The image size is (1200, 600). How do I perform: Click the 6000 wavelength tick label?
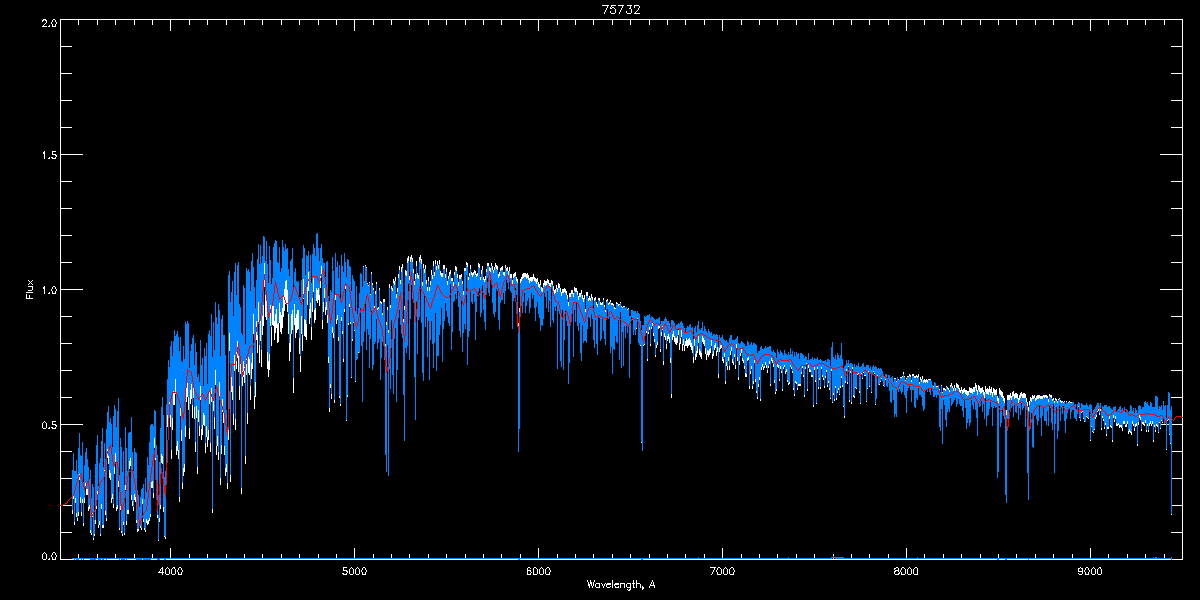point(539,572)
